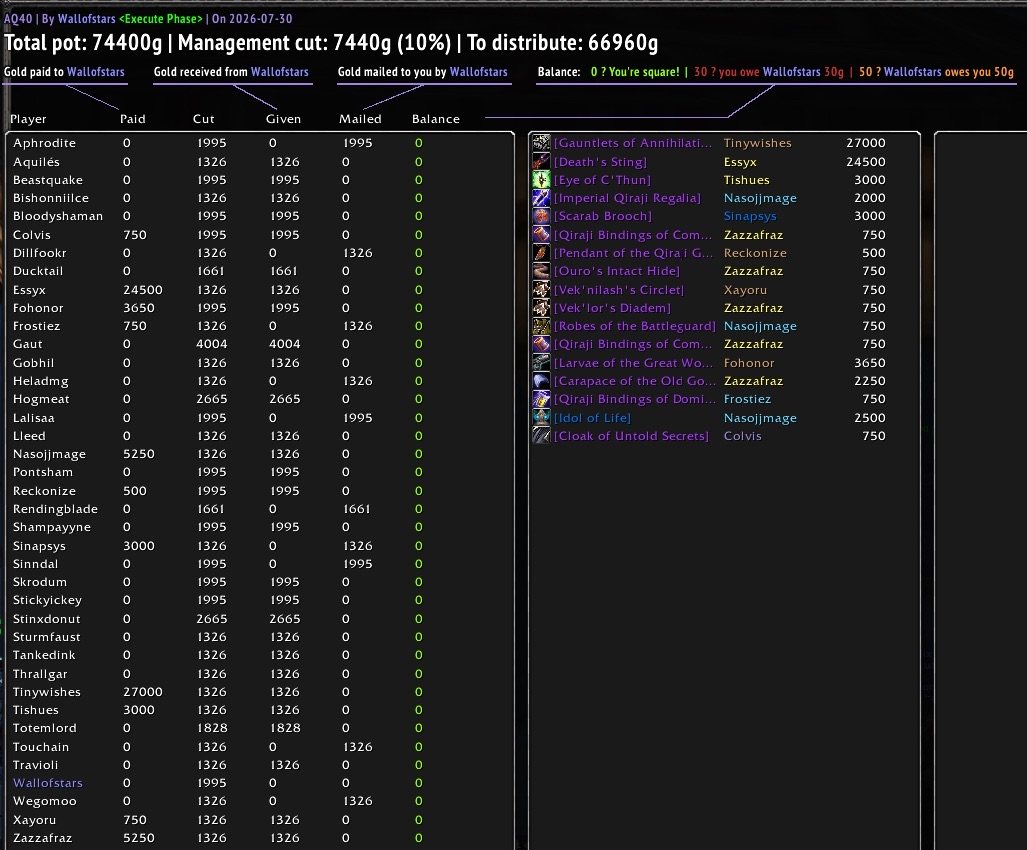
Task: Open the [Death's Sting] item link
Action: click(x=600, y=162)
